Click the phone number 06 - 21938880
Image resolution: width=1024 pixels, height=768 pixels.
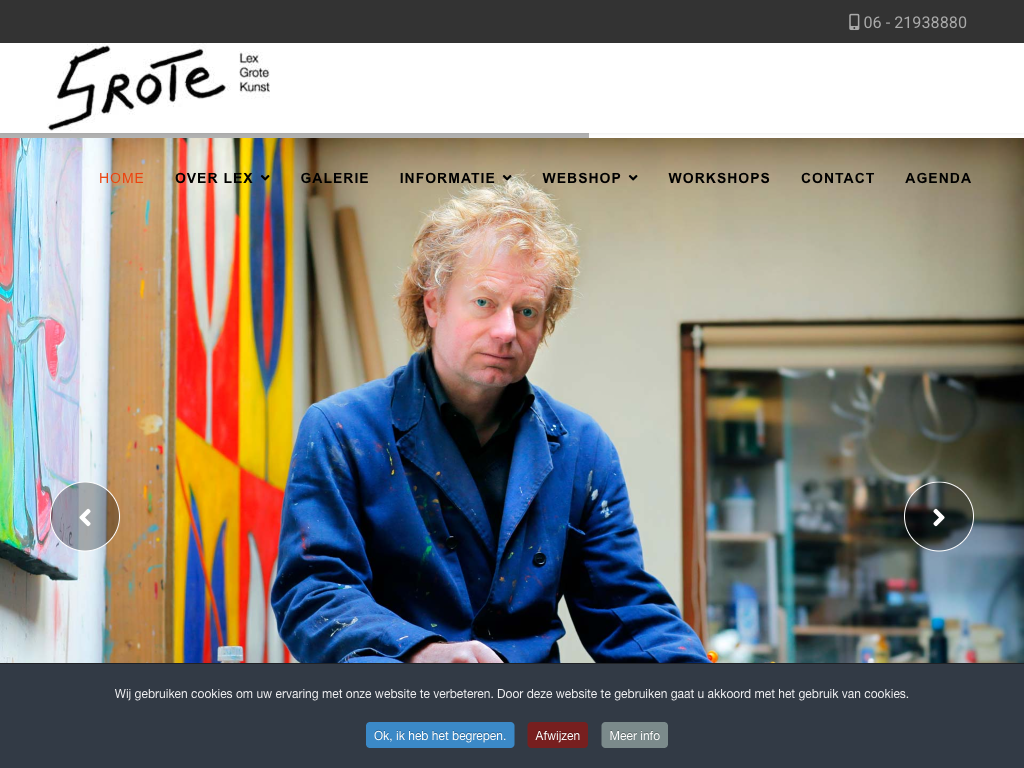click(915, 22)
